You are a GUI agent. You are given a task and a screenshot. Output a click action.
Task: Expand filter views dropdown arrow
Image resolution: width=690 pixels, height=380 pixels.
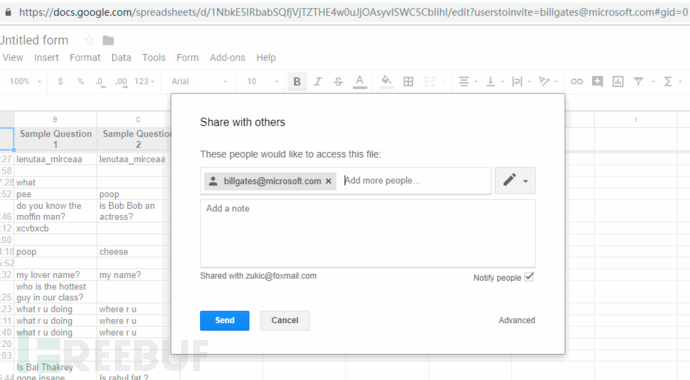(653, 82)
